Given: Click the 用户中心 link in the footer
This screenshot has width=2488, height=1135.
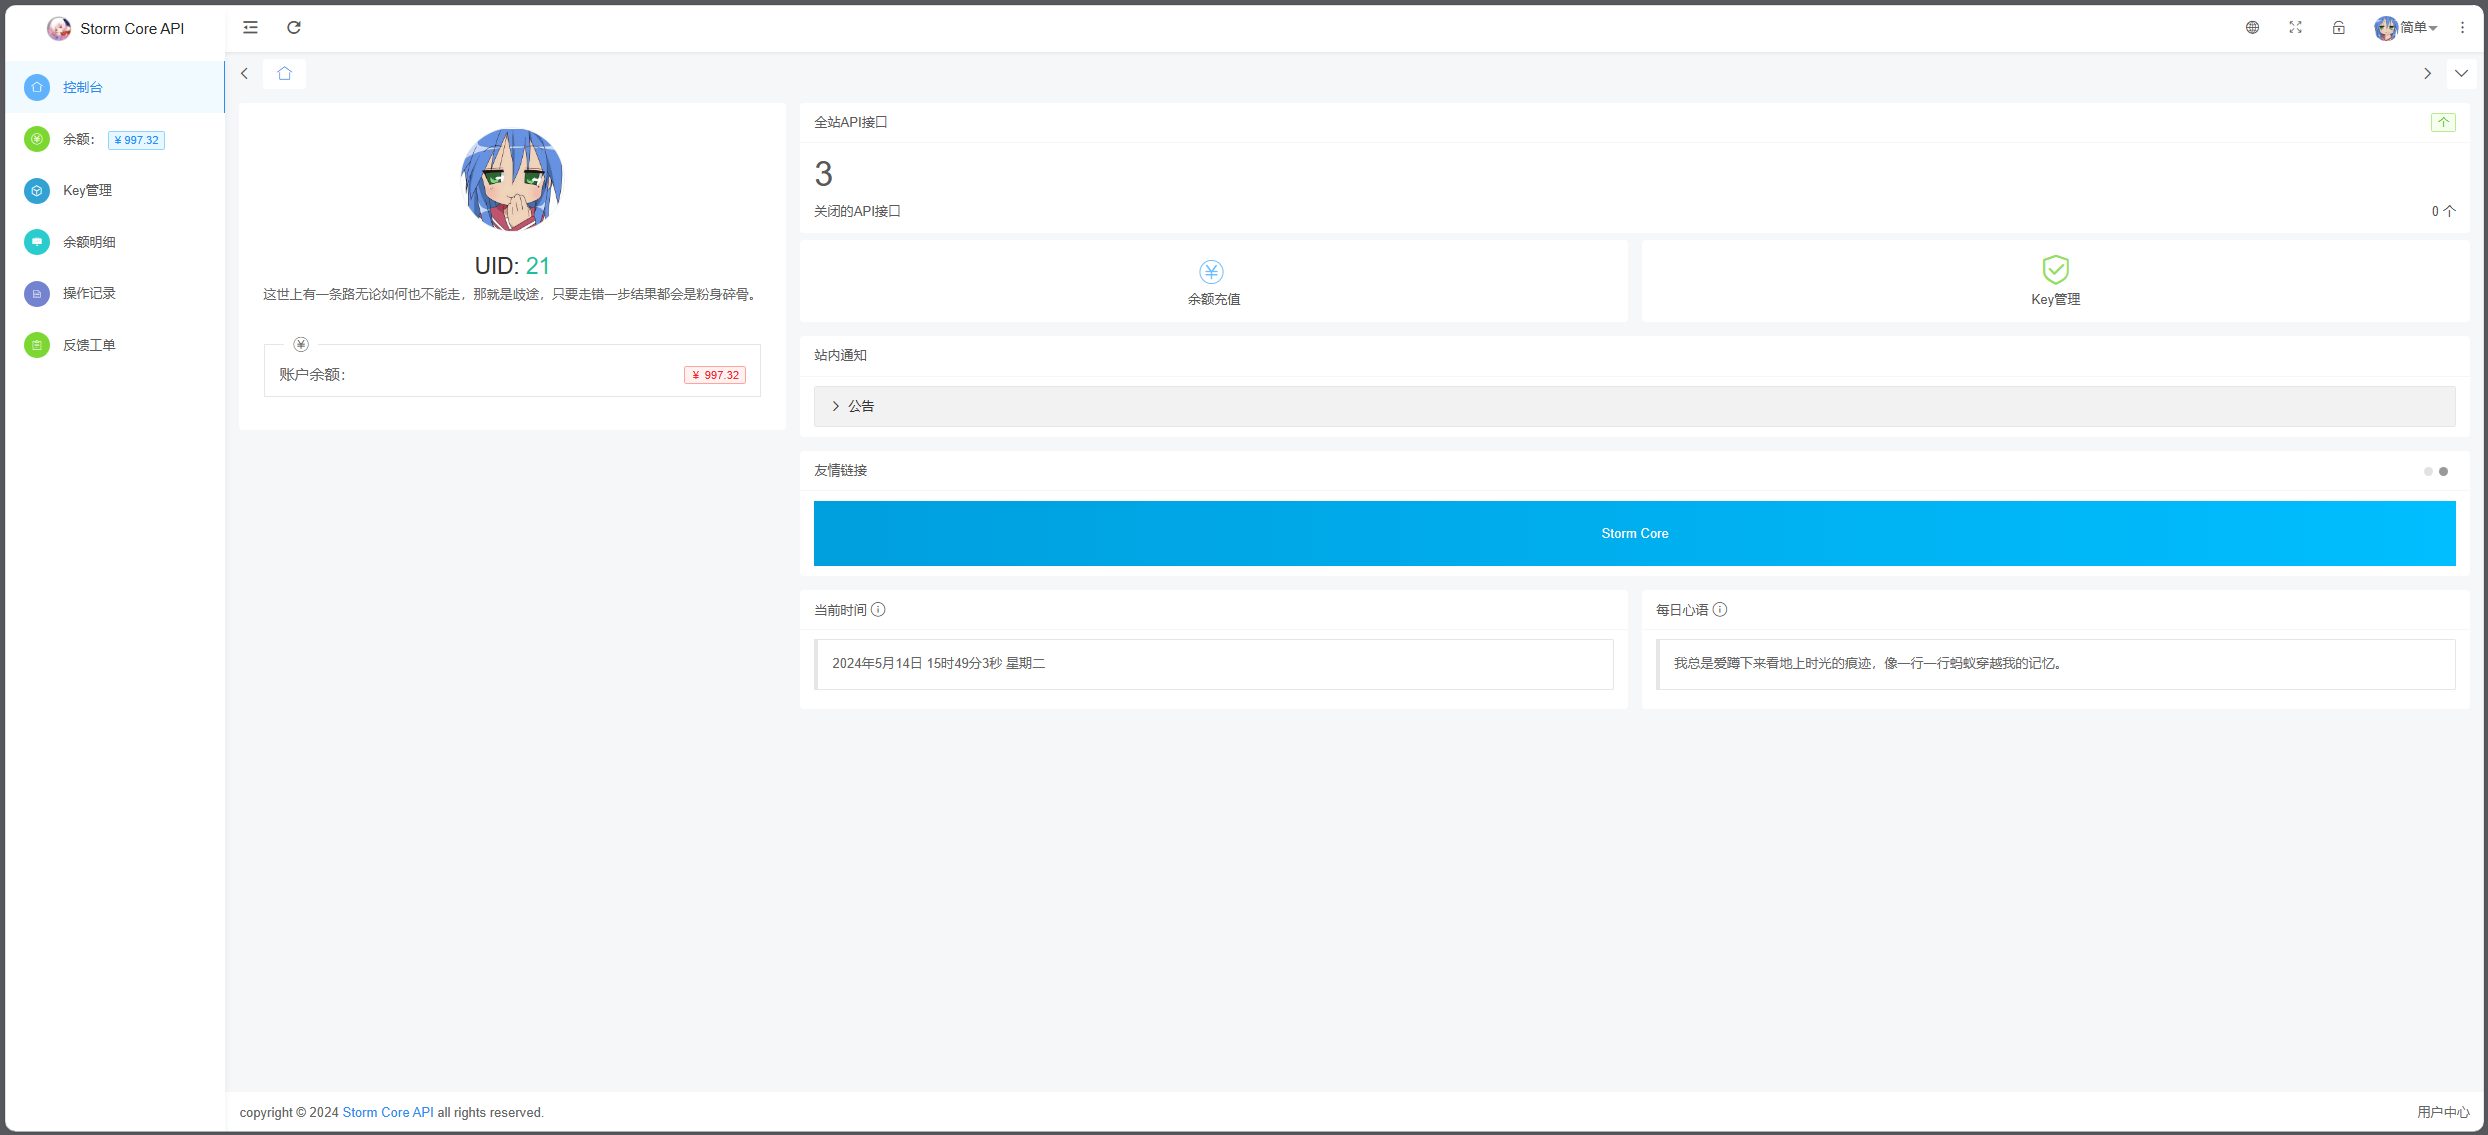Looking at the screenshot, I should [x=2443, y=1111].
